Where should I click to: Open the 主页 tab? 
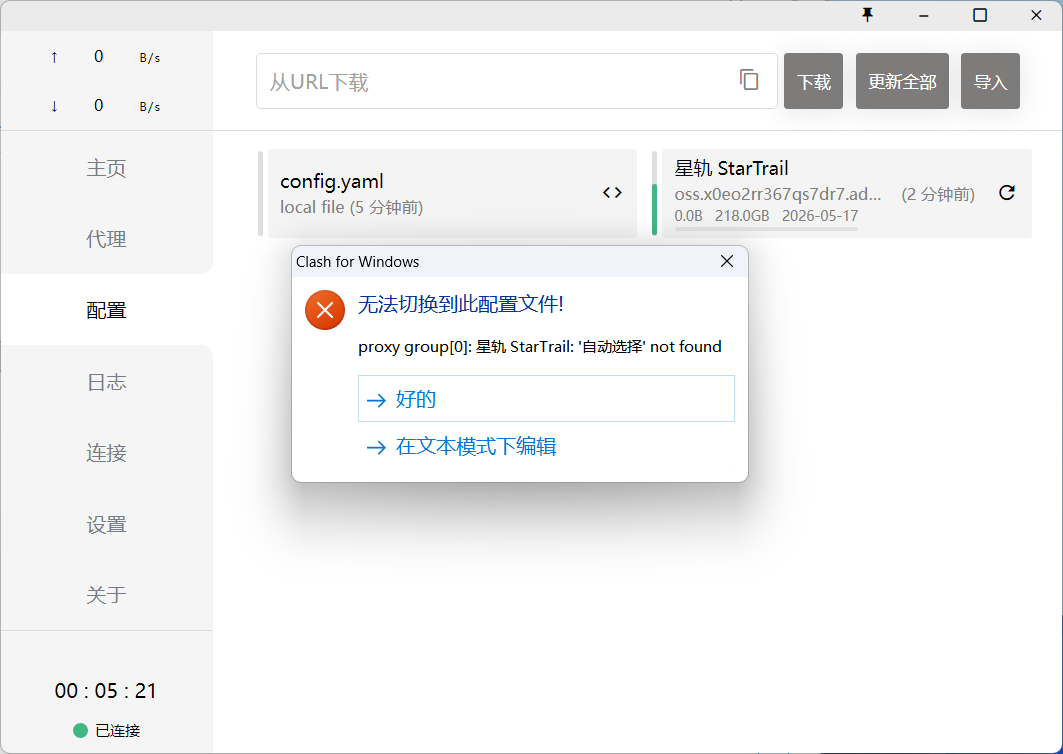tap(106, 168)
